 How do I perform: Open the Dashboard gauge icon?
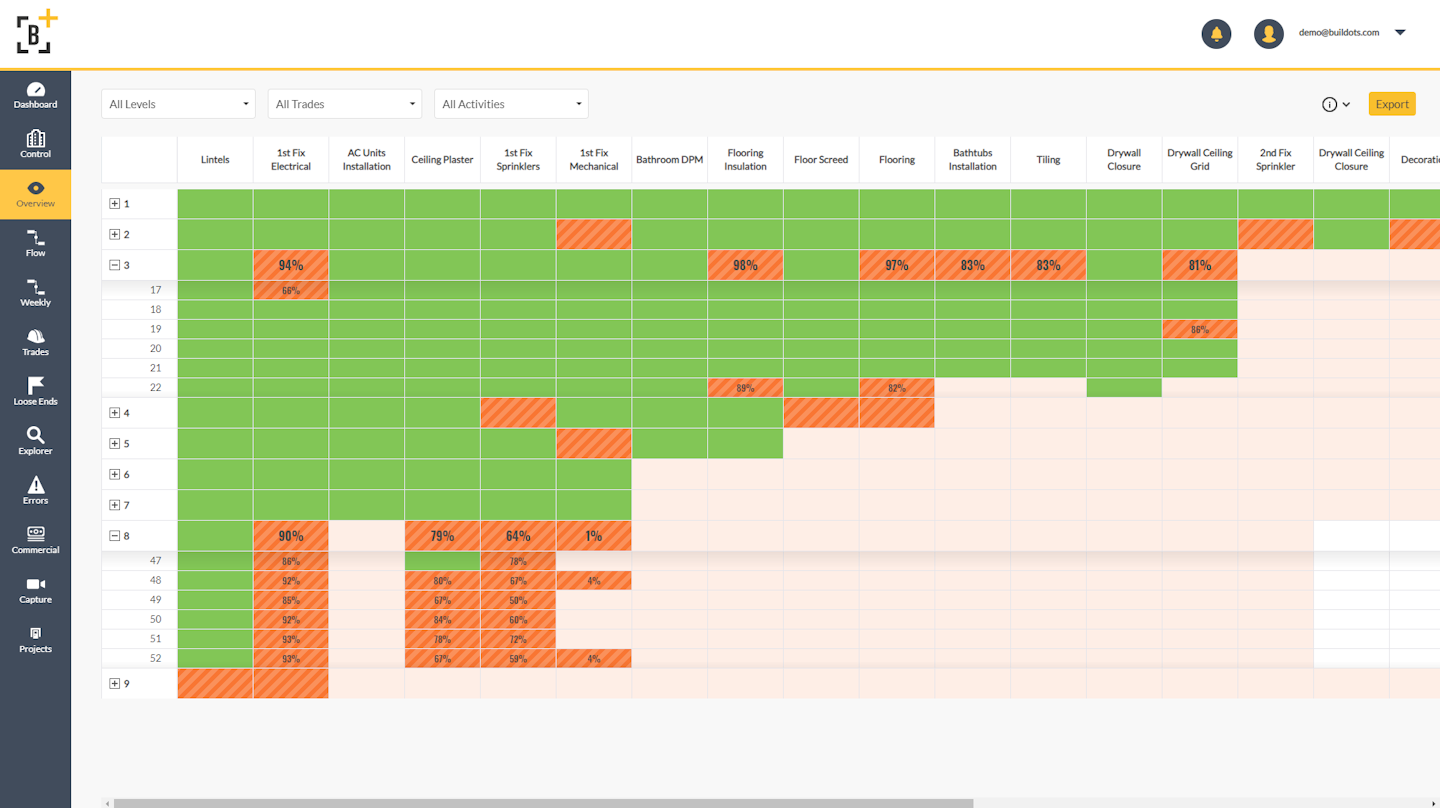click(35, 90)
